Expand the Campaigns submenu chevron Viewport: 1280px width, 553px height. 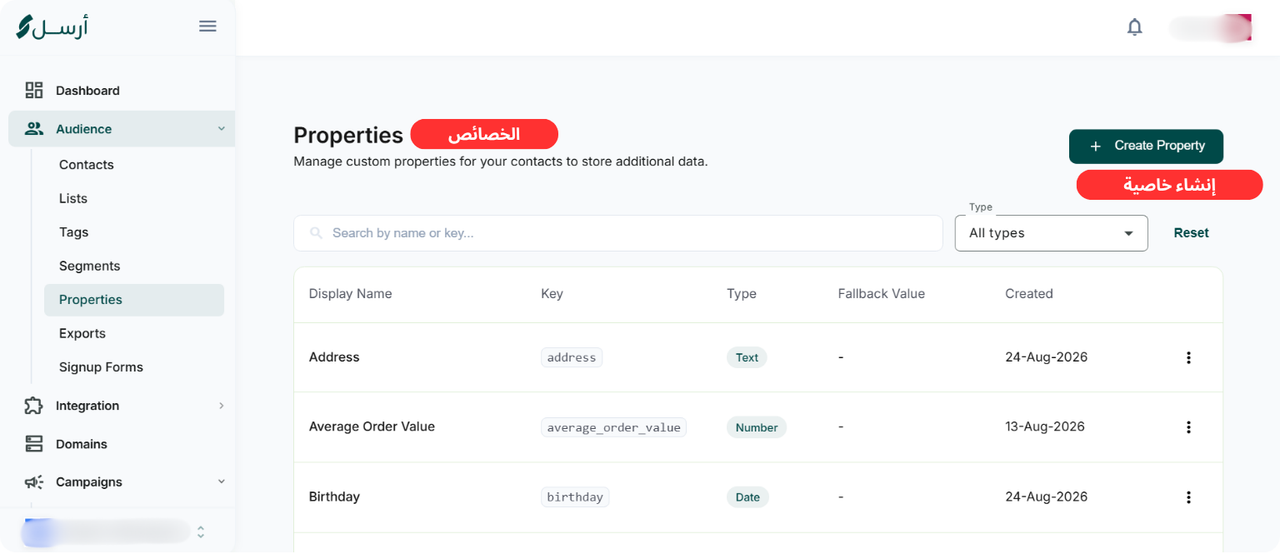click(221, 482)
